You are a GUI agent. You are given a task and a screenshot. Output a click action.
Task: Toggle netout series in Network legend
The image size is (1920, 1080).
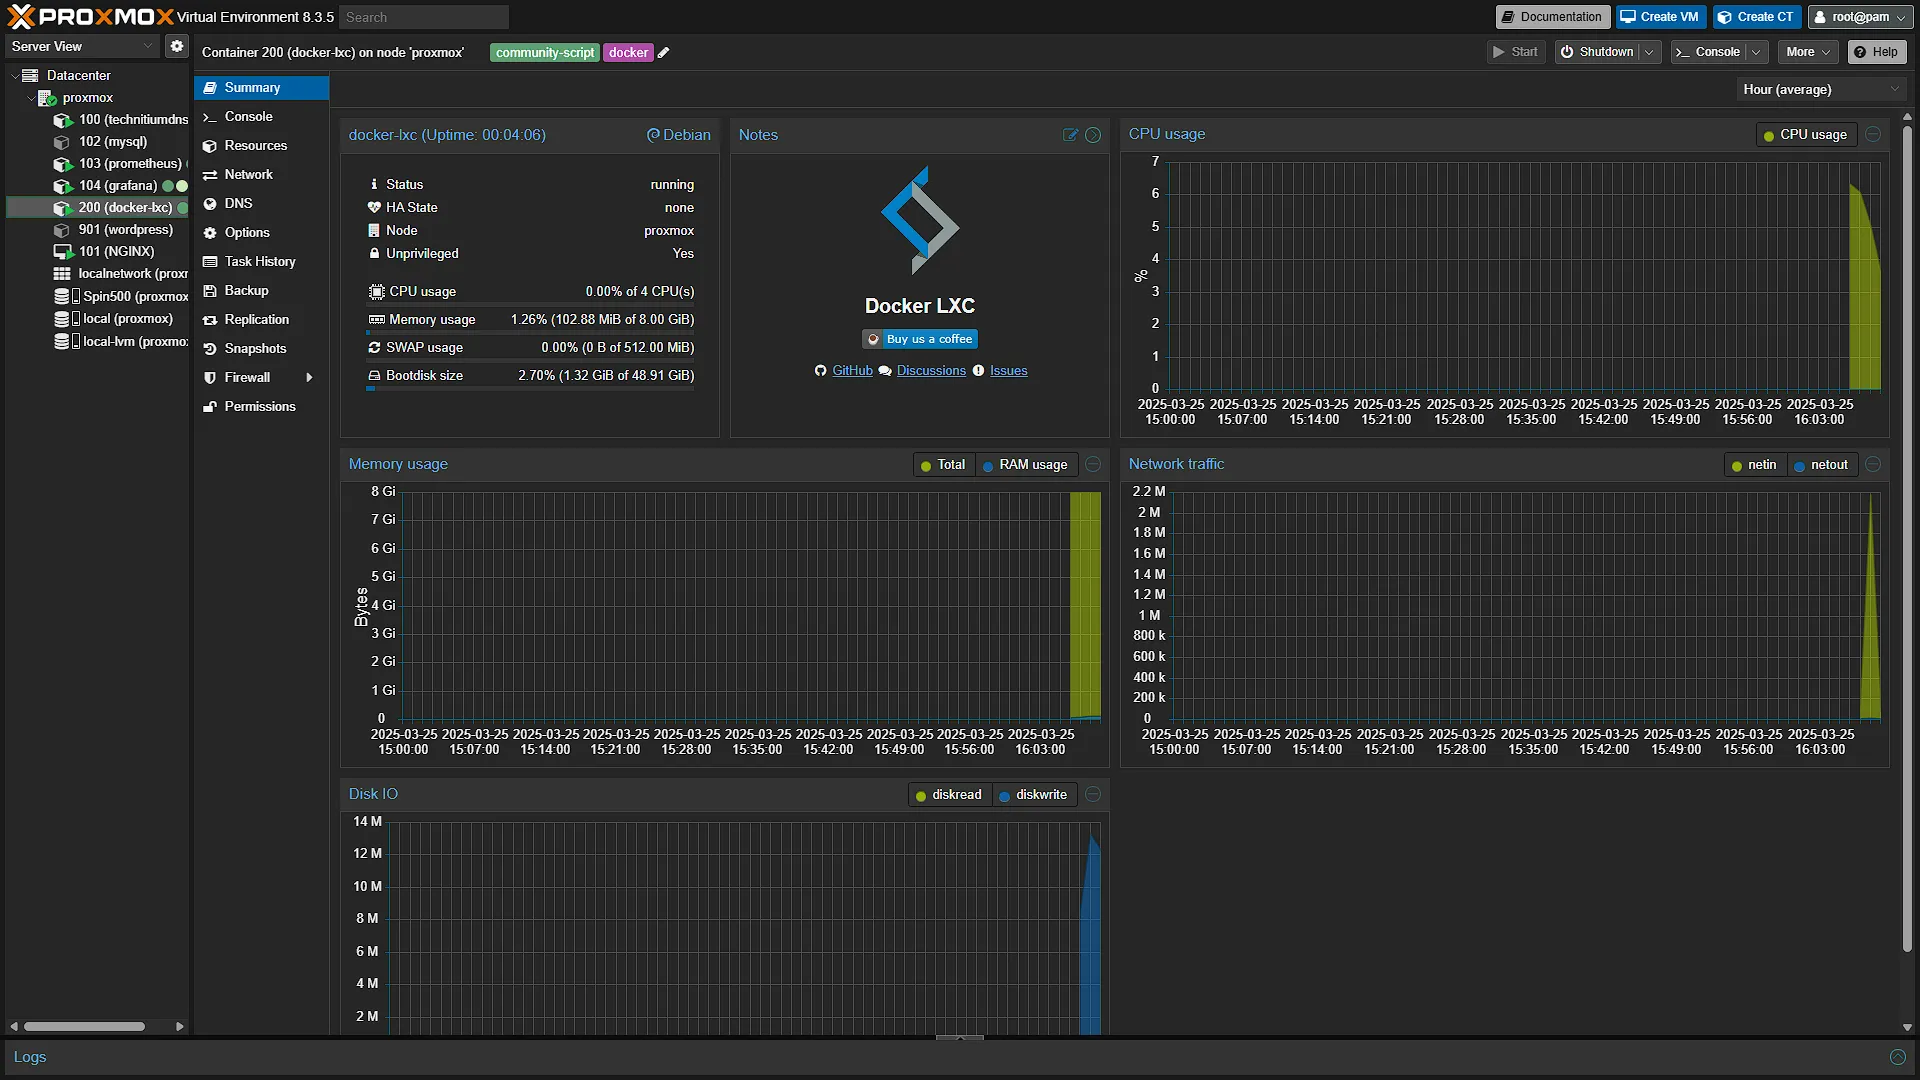[1821, 464]
